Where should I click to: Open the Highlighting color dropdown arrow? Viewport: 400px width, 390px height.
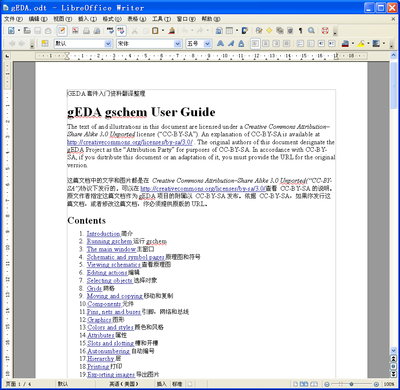click(368, 43)
